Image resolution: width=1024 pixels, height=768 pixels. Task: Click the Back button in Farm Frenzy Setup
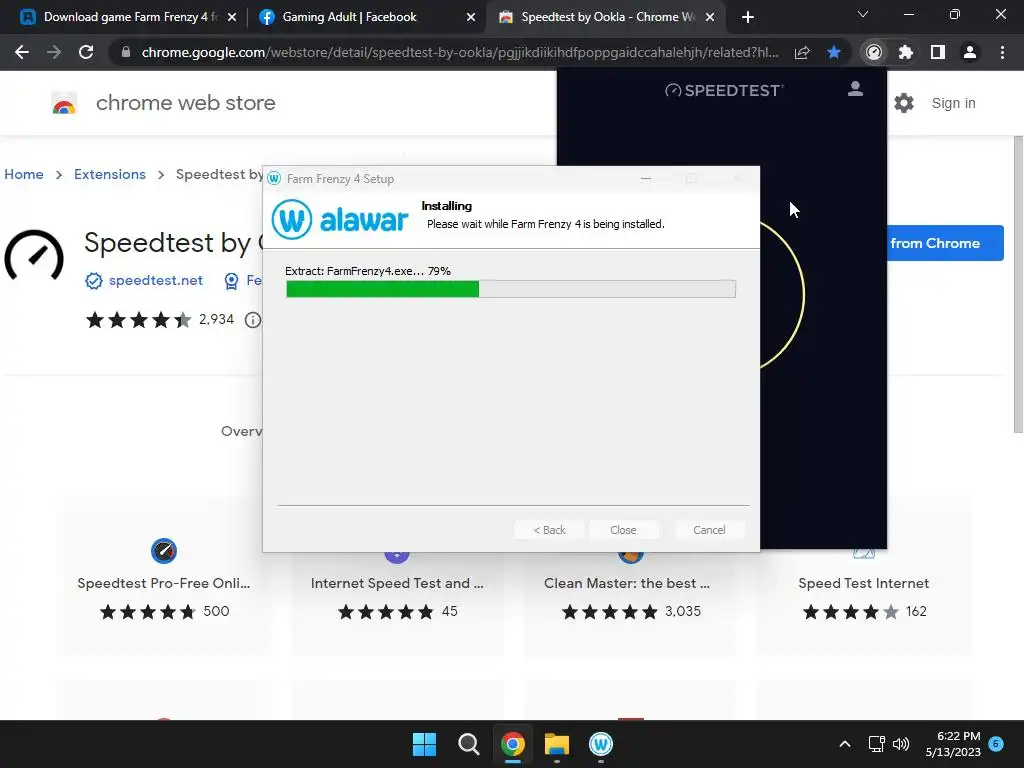[x=549, y=530]
